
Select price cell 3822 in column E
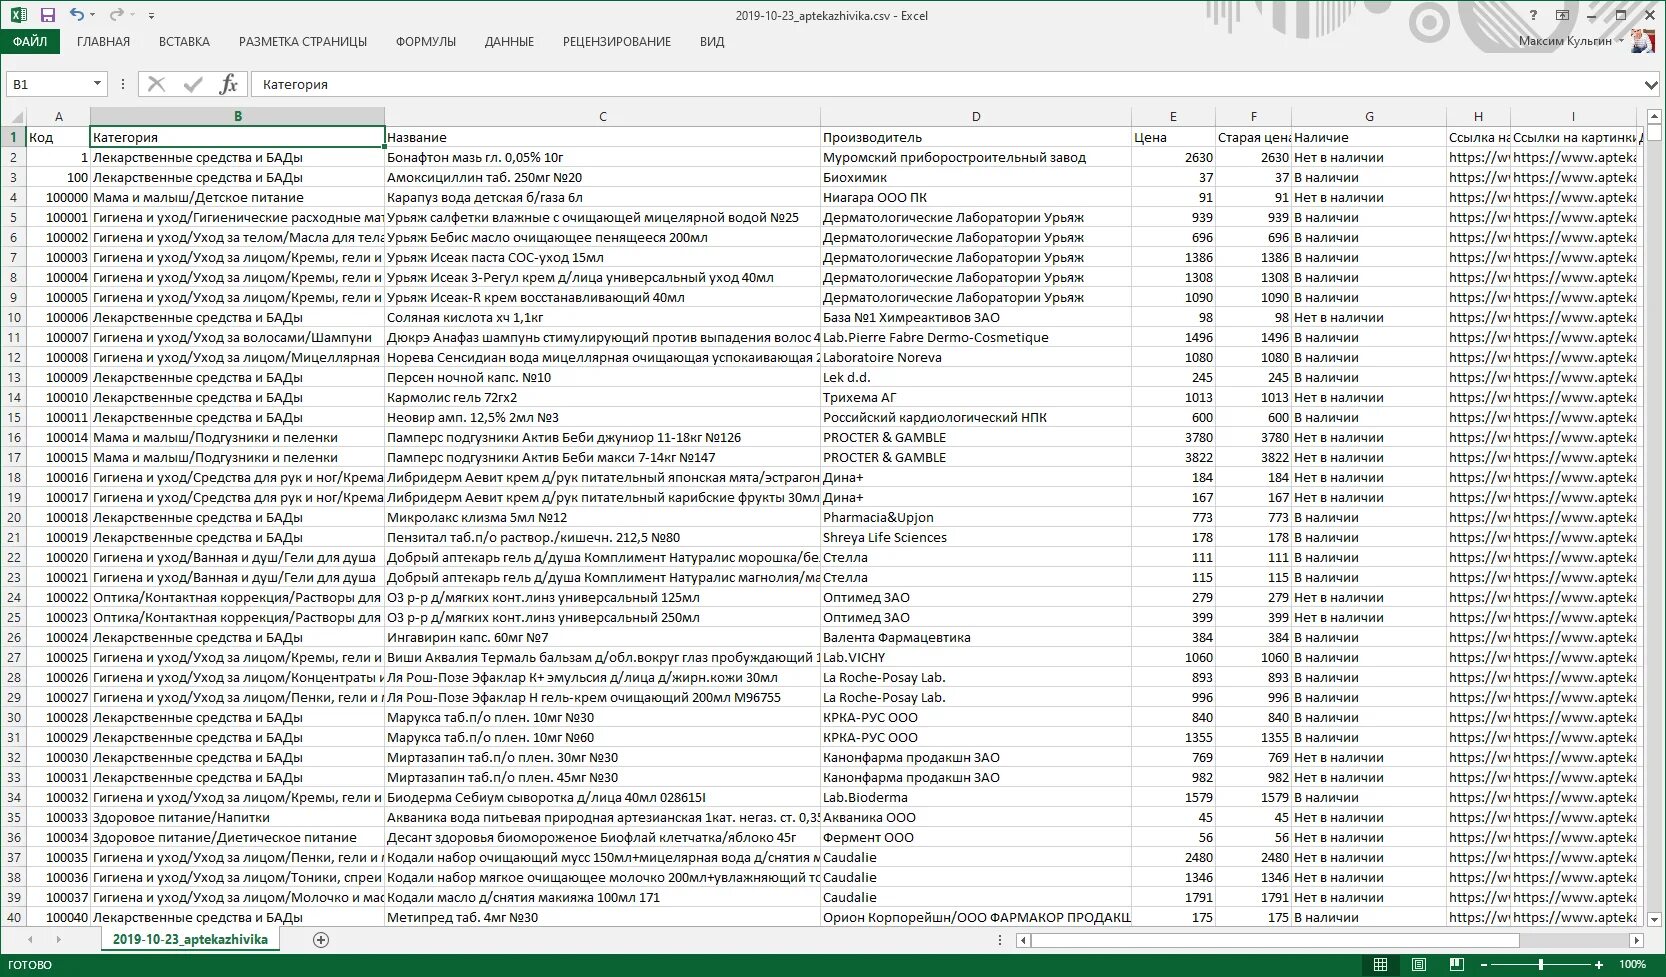click(1173, 457)
